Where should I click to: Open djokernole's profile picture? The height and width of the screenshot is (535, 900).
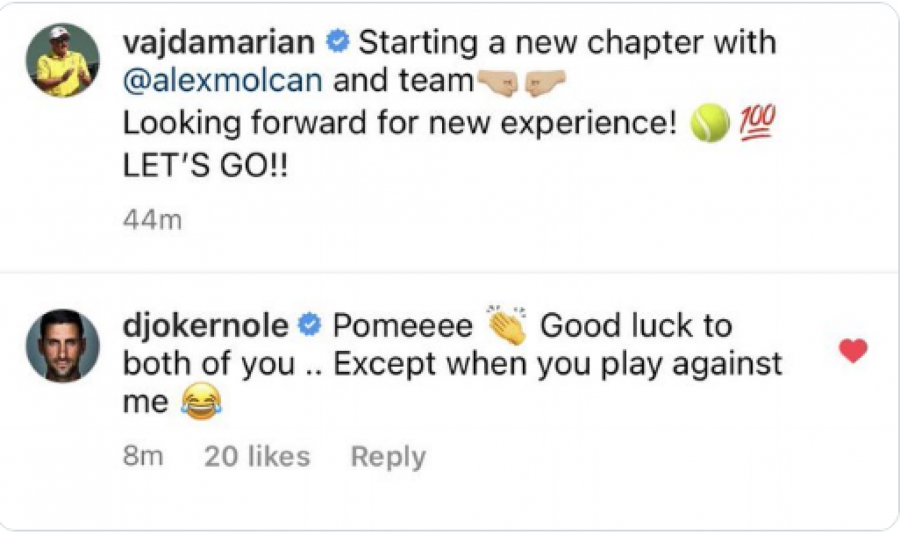[x=61, y=345]
